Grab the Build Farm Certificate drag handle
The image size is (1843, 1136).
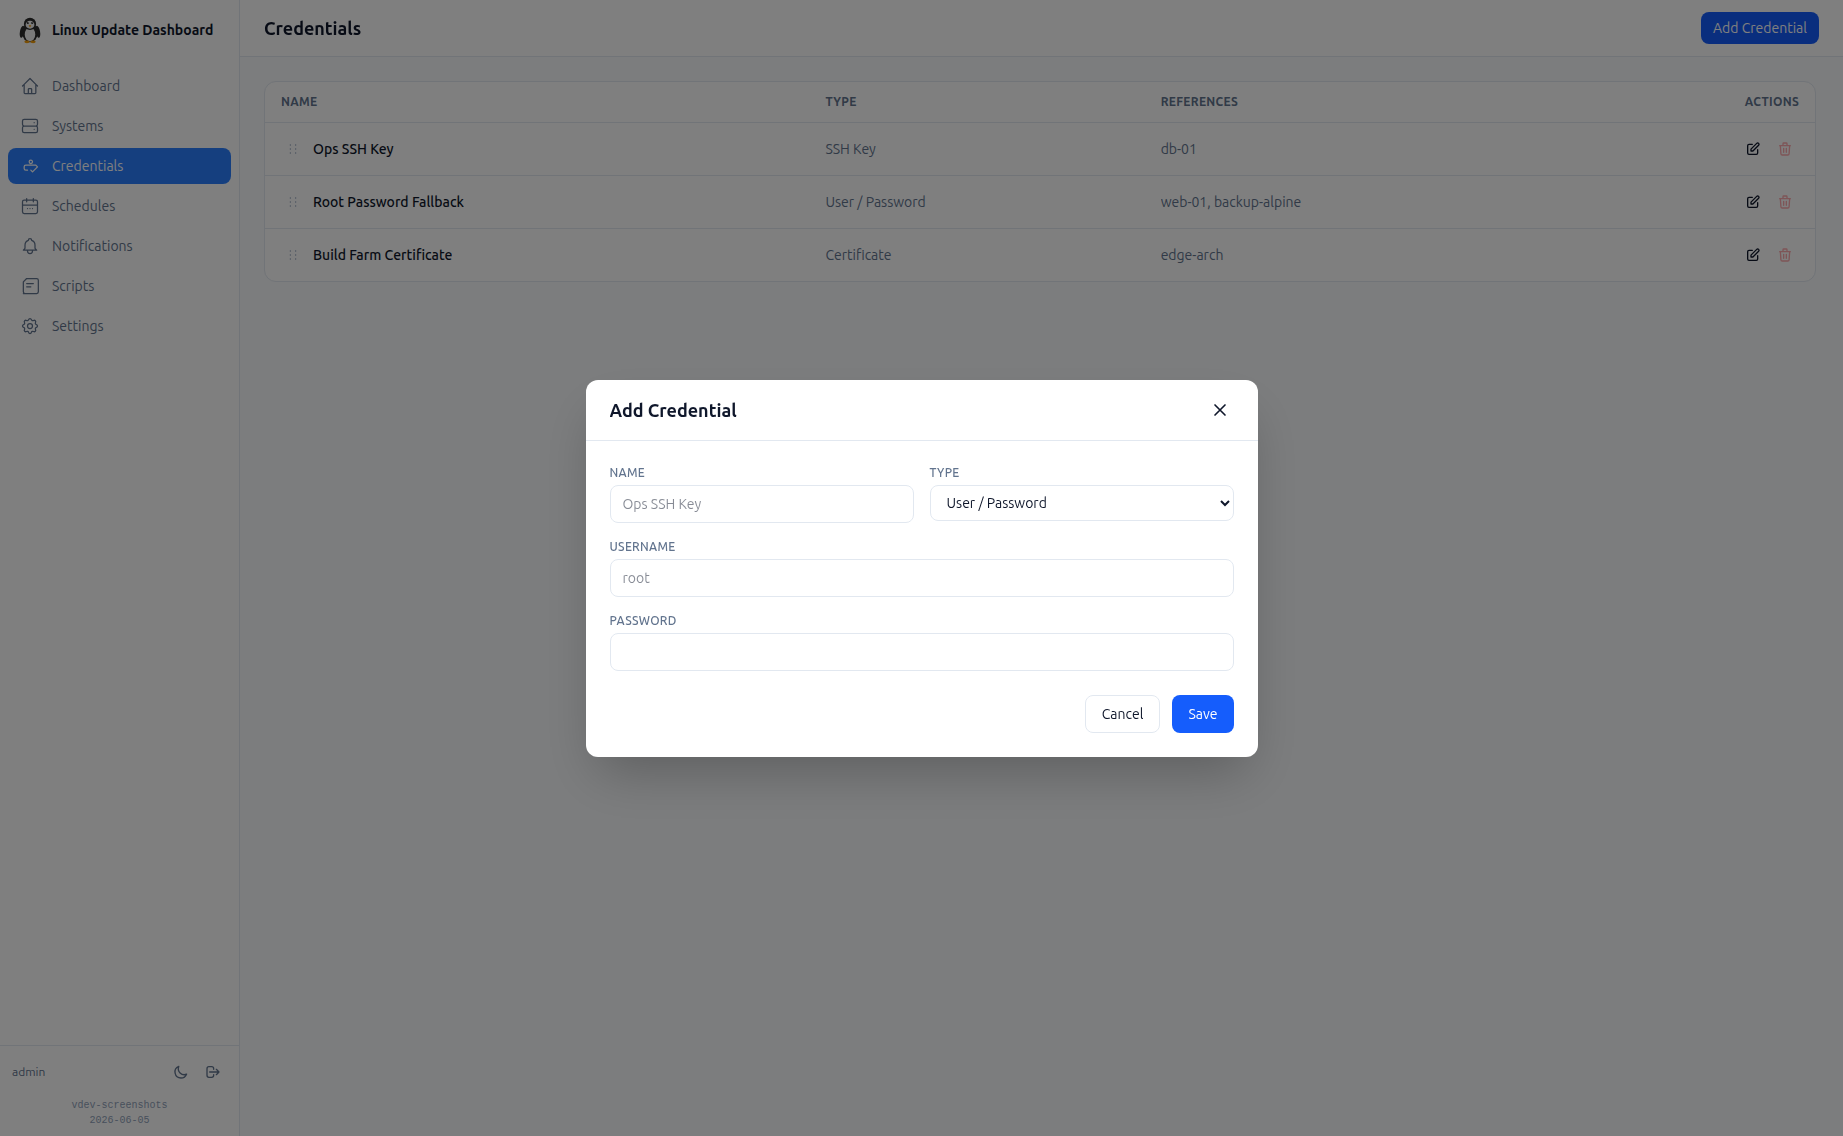(293, 255)
